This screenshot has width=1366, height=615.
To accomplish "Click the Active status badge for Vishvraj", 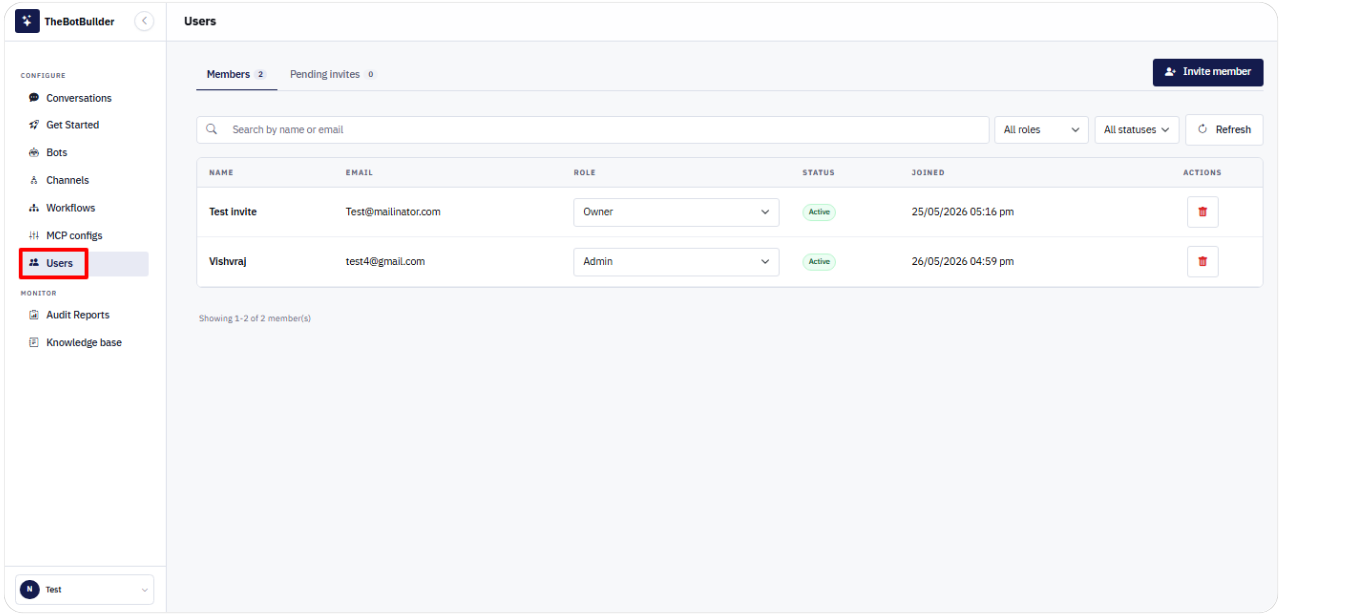I will point(819,261).
